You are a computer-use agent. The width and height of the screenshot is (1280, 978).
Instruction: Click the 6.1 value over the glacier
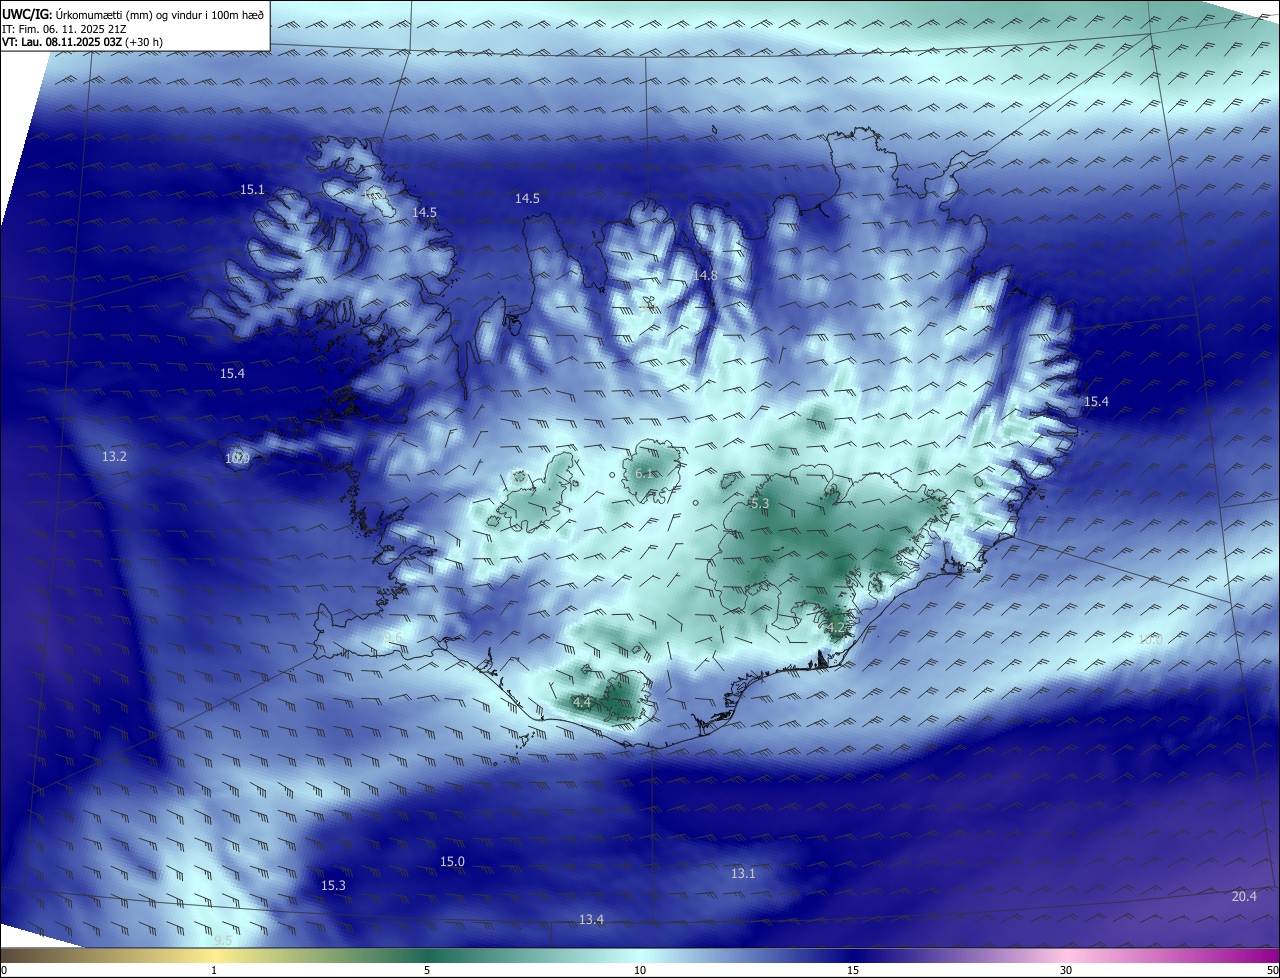coord(644,473)
